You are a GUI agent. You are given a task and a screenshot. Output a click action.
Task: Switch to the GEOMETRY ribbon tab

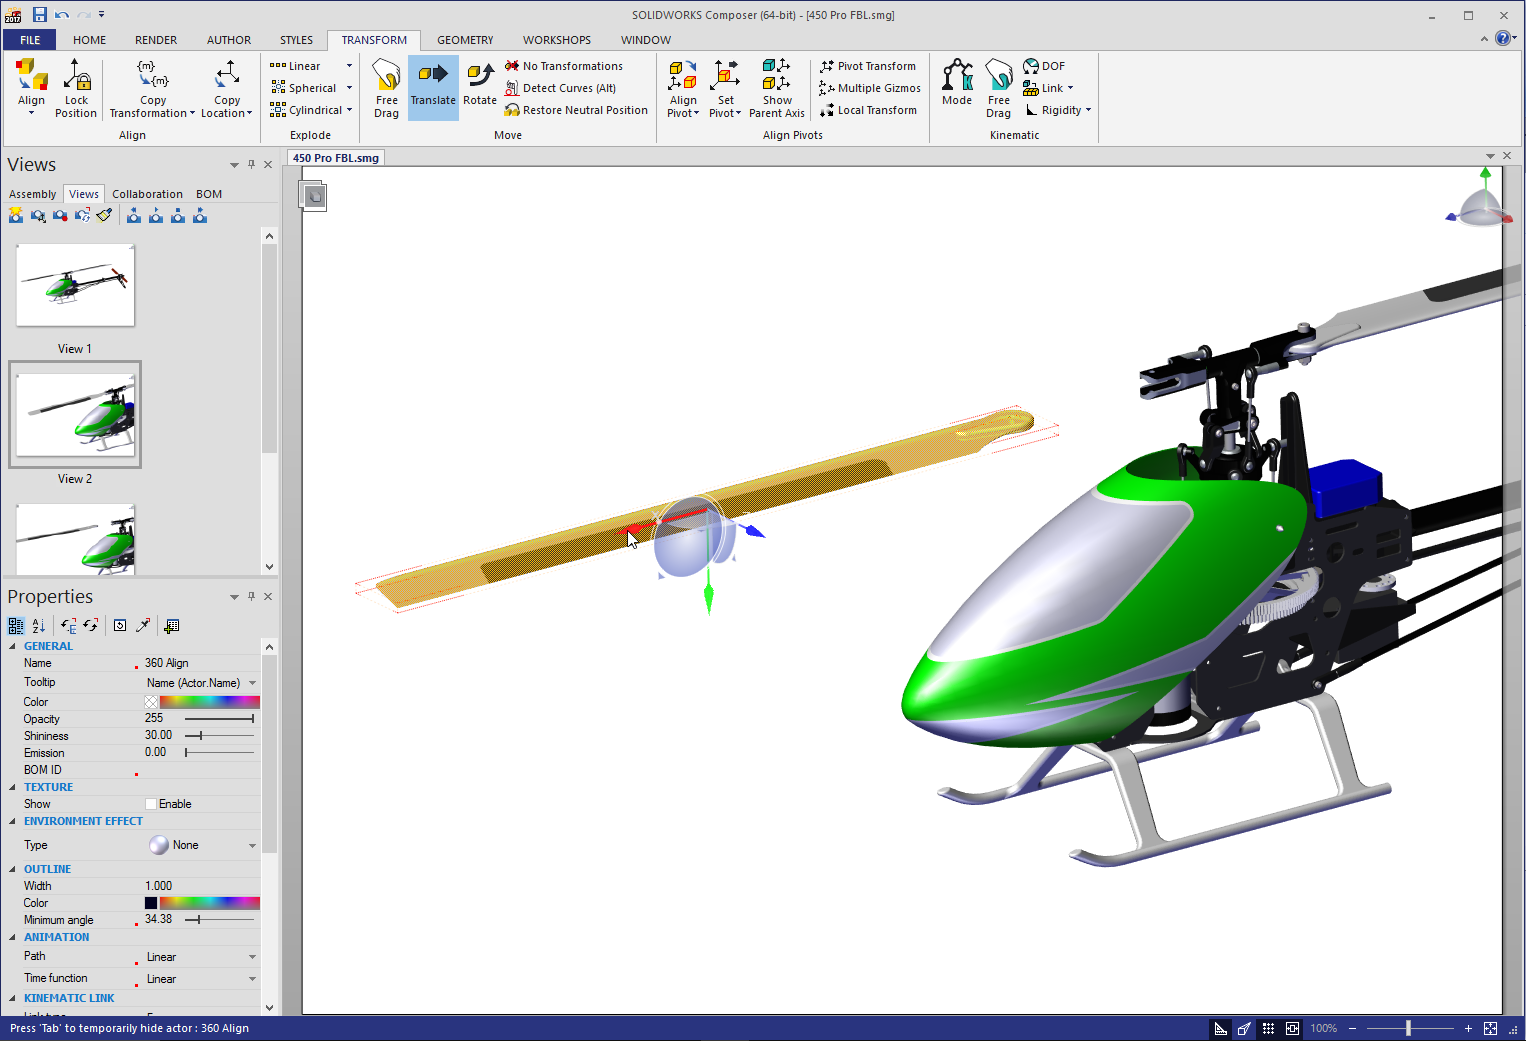click(465, 40)
